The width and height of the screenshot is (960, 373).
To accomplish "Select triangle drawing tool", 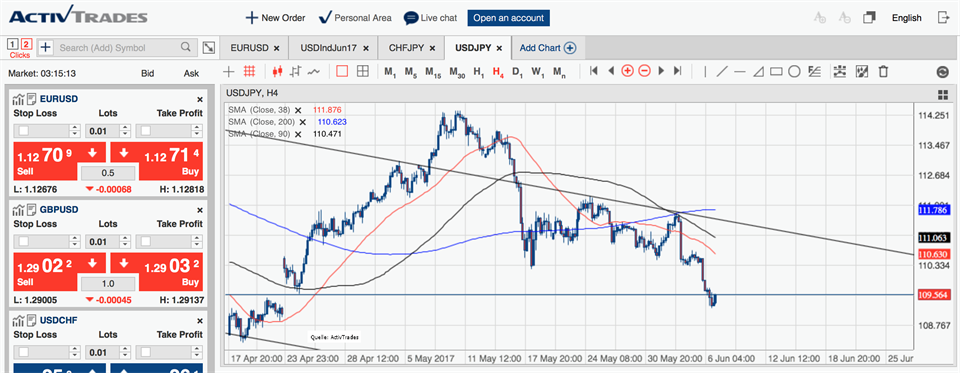I will pyautogui.click(x=758, y=72).
